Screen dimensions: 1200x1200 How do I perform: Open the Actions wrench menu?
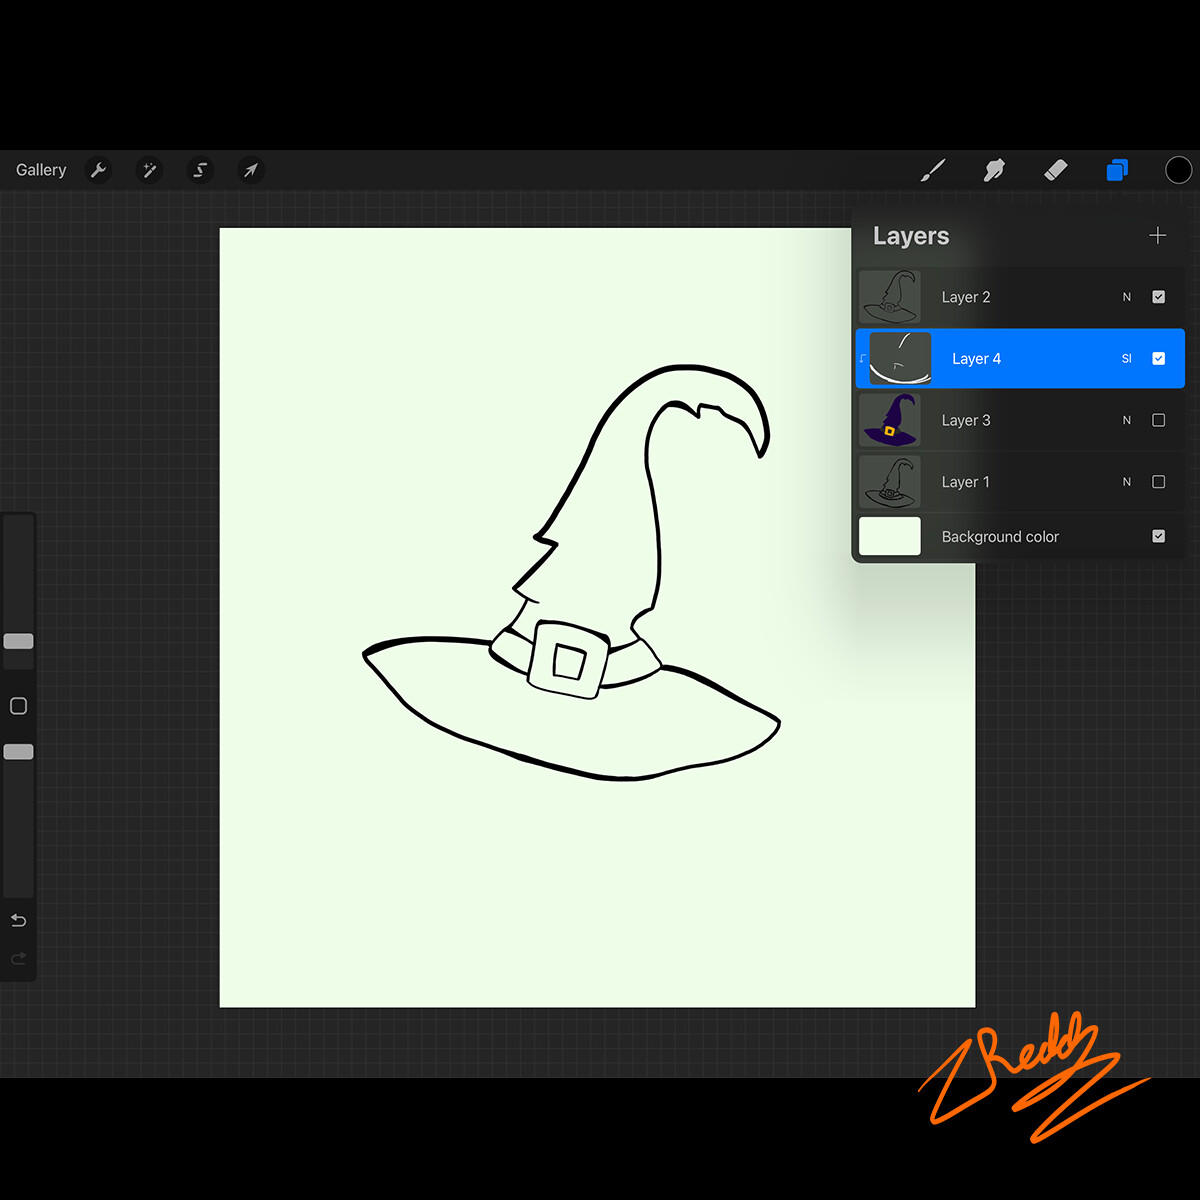click(98, 170)
